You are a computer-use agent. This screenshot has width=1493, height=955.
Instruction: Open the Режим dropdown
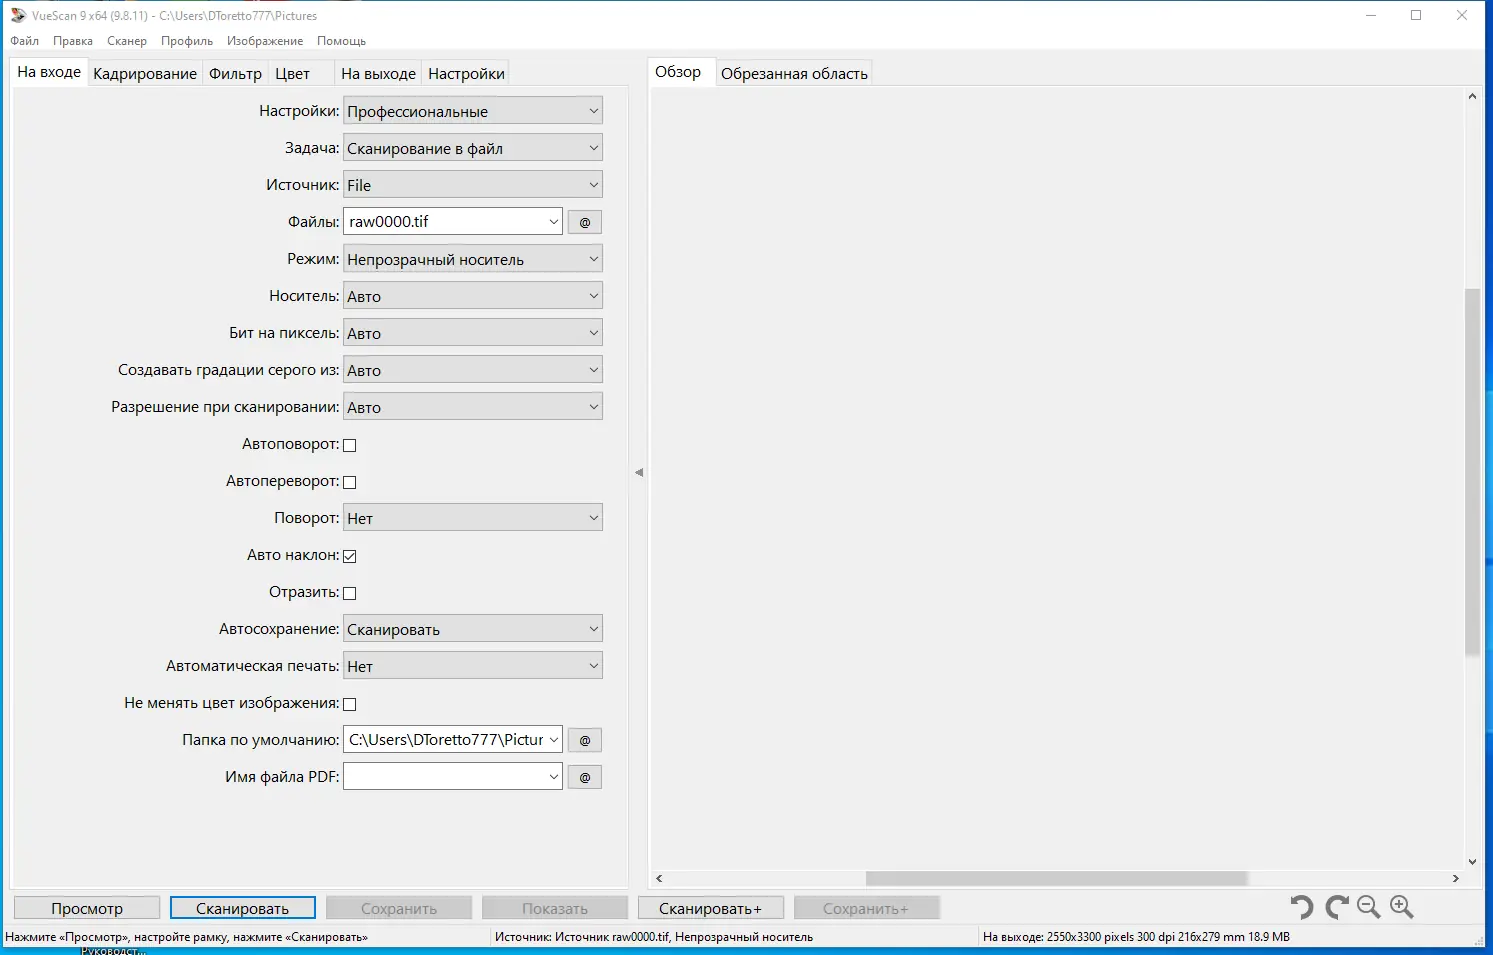click(x=473, y=259)
